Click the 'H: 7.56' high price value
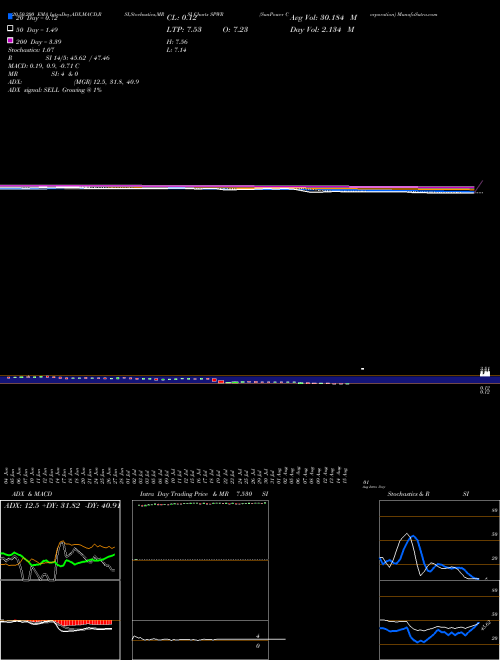The height and width of the screenshot is (660, 500). point(177,42)
